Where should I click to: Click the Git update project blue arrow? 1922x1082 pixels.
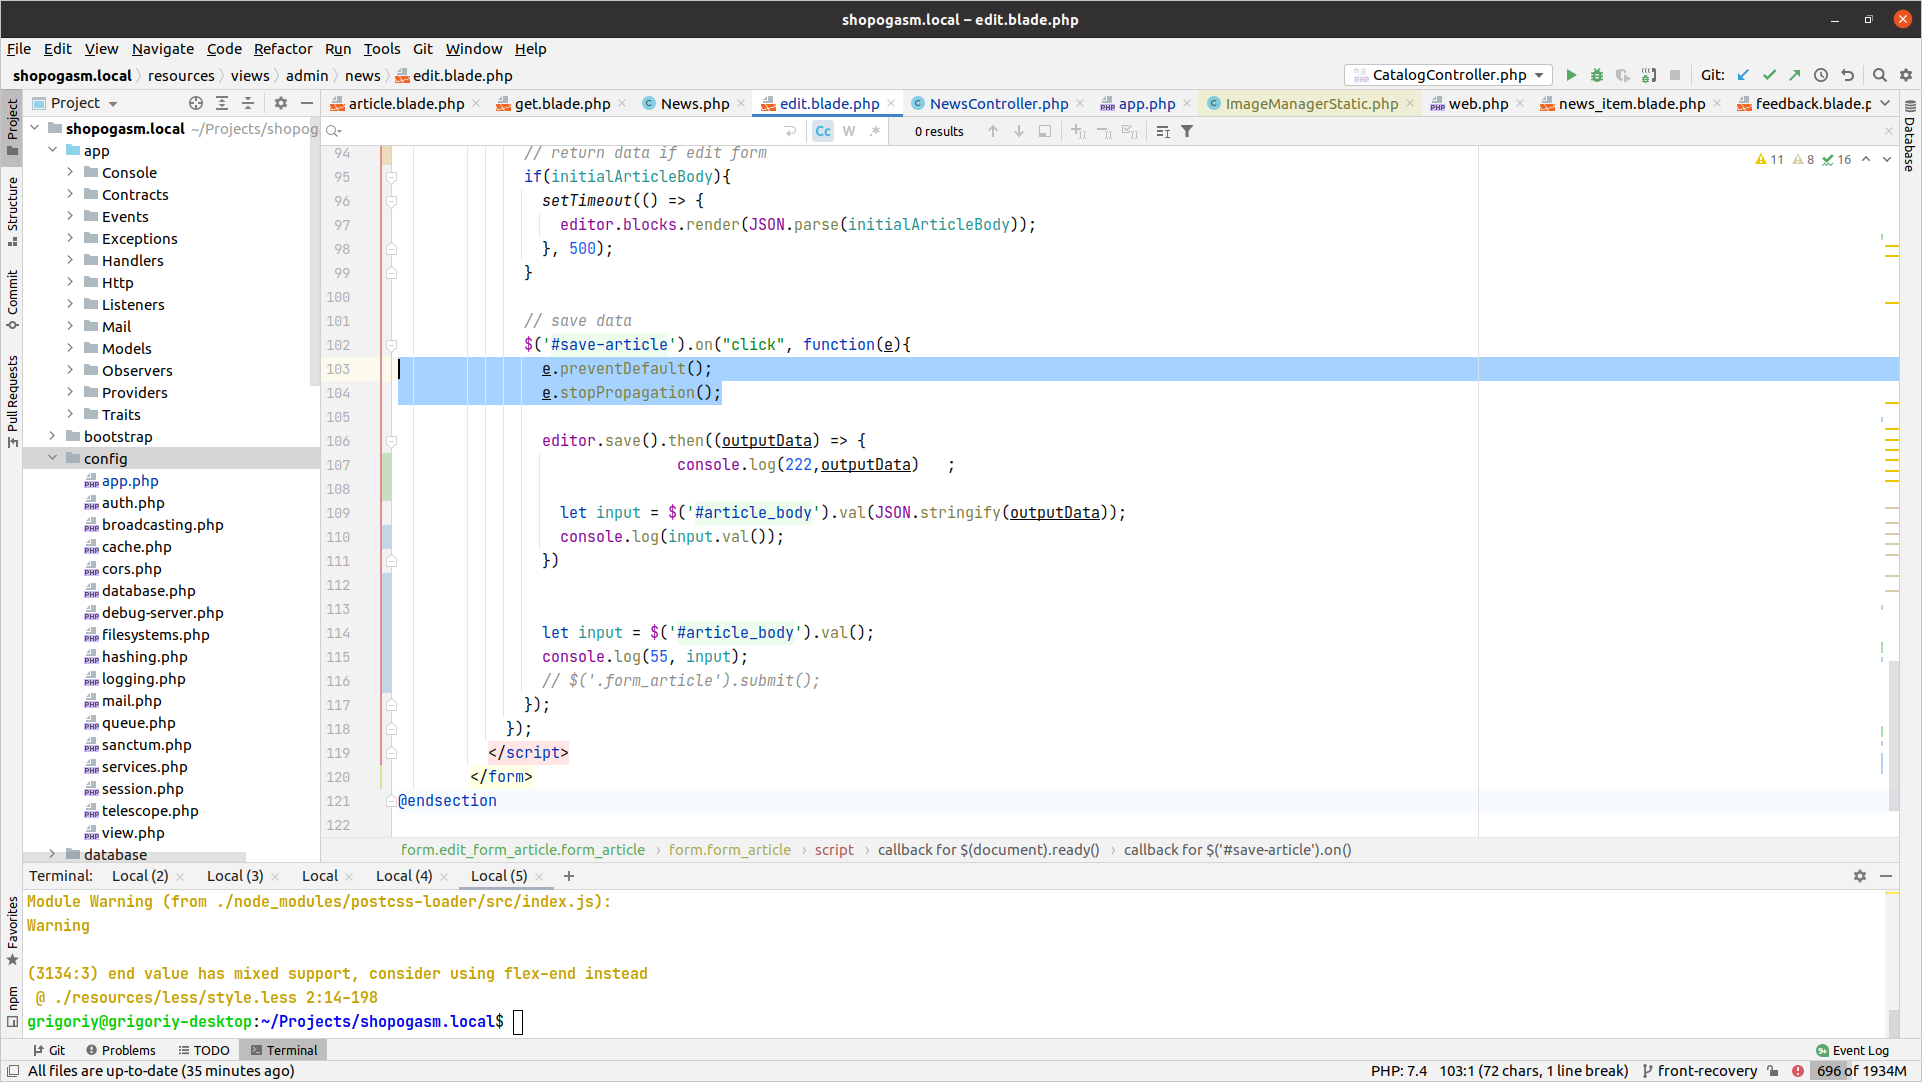click(1743, 75)
